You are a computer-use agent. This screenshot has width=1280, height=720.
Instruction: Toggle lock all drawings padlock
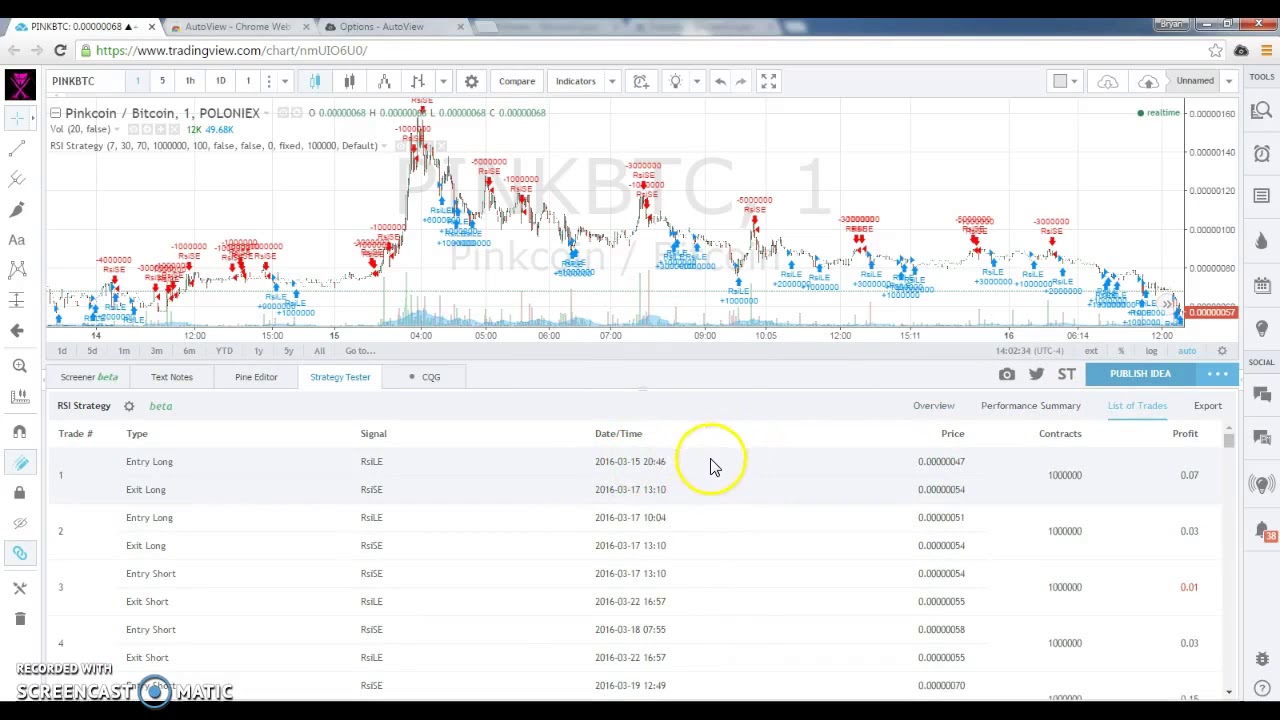point(19,492)
